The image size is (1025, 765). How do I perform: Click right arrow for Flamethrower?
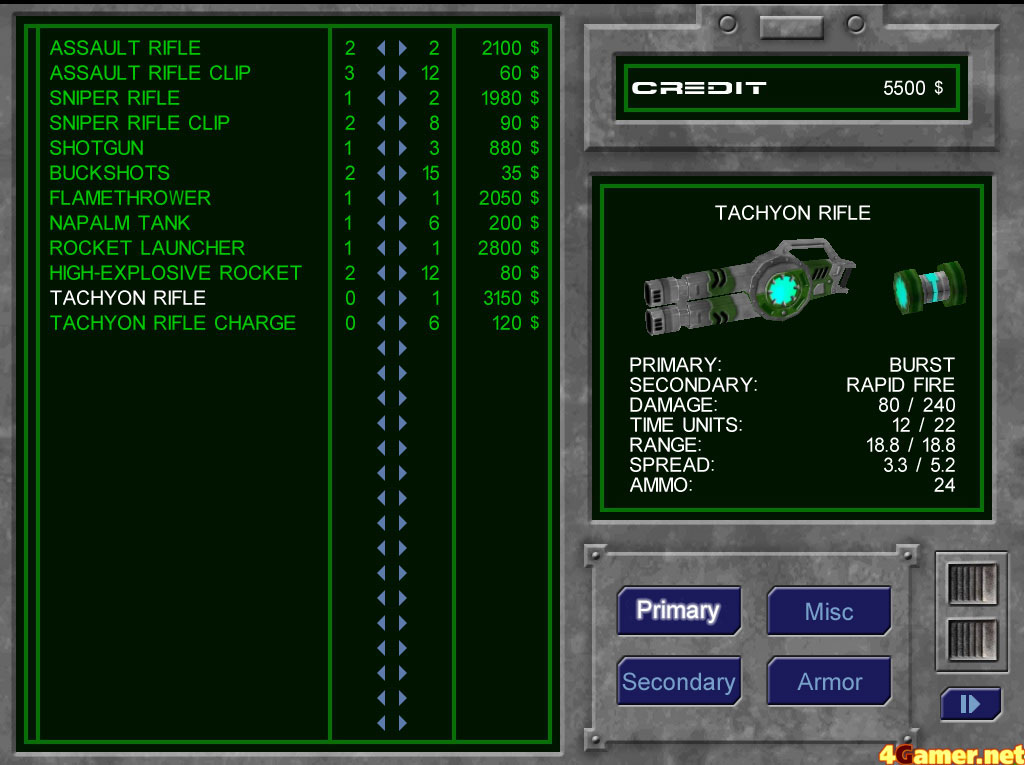tap(403, 198)
